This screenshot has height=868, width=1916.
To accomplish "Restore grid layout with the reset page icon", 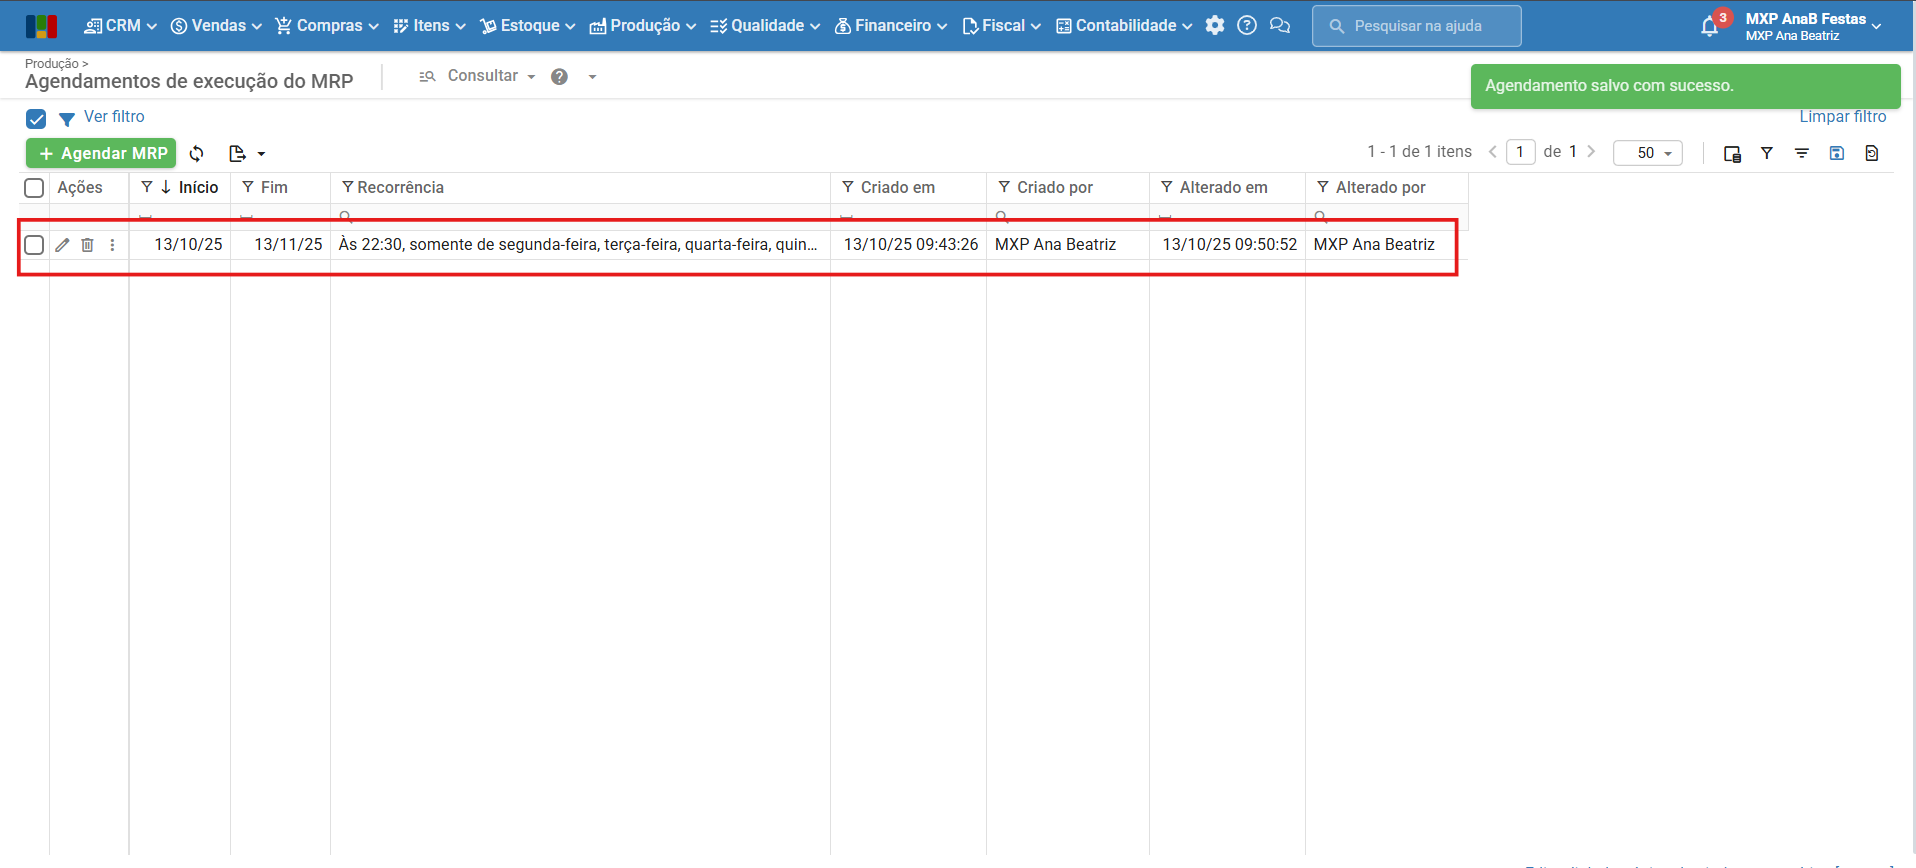I will pyautogui.click(x=1872, y=153).
